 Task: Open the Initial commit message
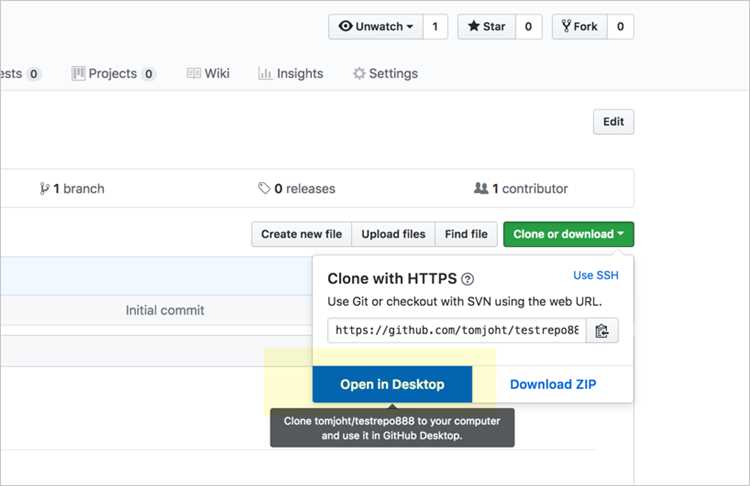[165, 310]
